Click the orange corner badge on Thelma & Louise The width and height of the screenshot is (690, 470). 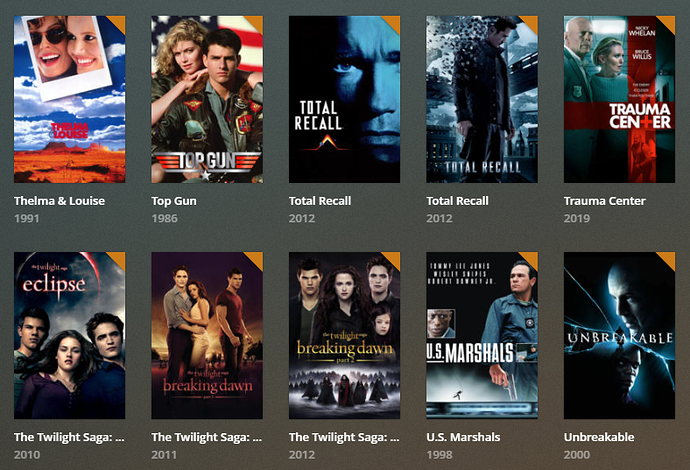[119, 22]
